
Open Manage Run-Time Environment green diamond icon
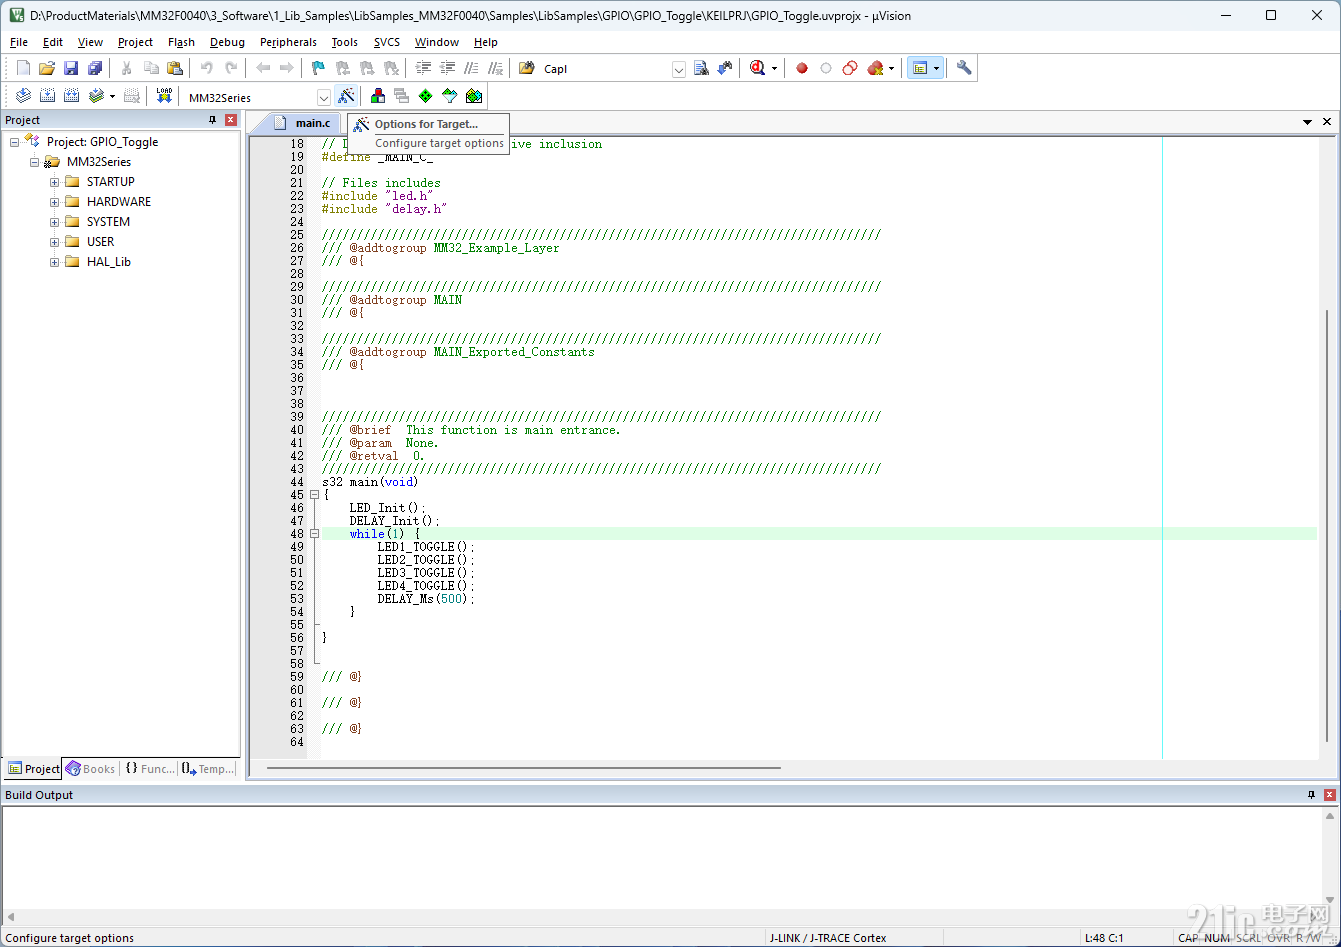[x=426, y=96]
